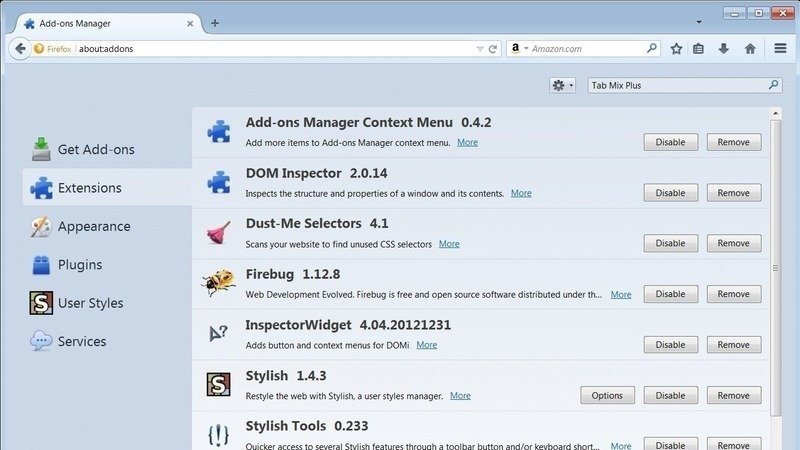The image size is (800, 450).
Task: Open the Services category
Action: click(x=107, y=341)
